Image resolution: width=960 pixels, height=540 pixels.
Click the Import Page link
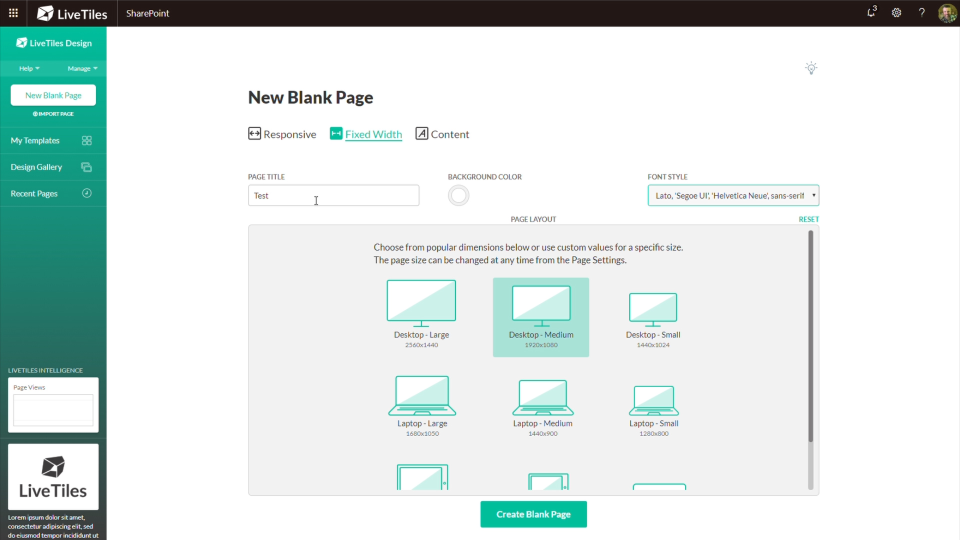pos(53,114)
